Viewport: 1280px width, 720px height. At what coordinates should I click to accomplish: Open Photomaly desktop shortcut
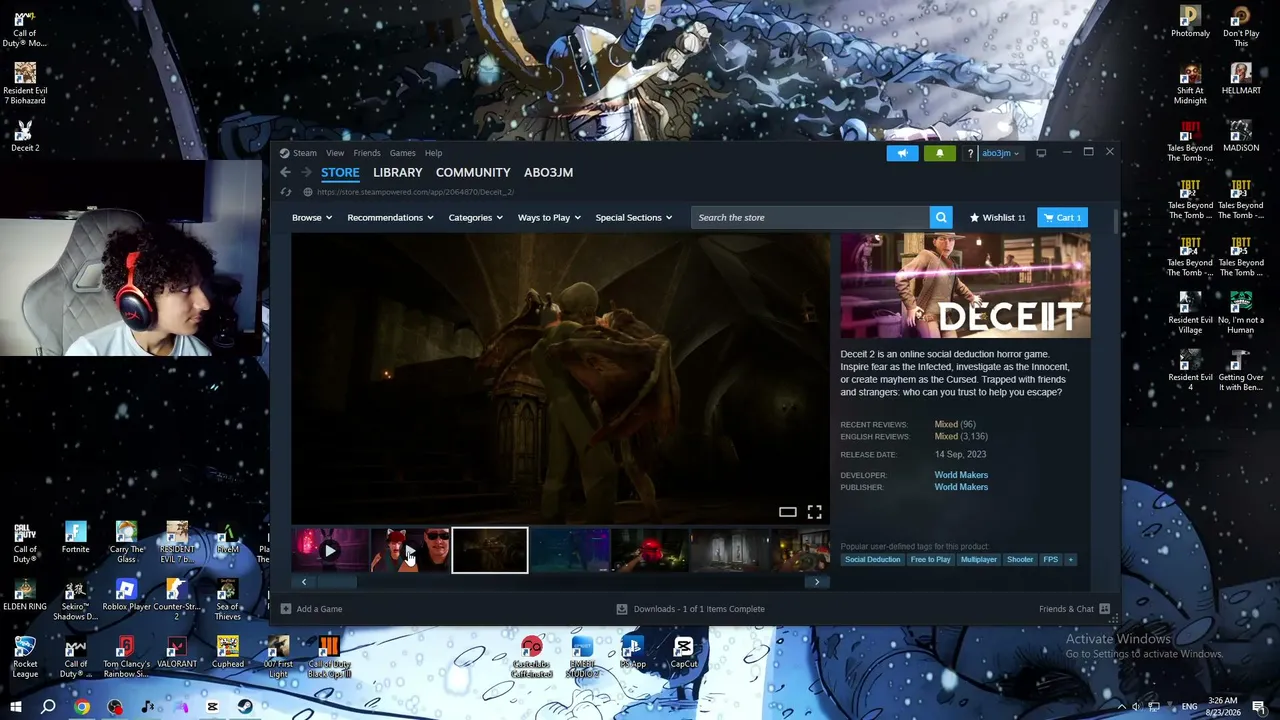(x=1190, y=22)
